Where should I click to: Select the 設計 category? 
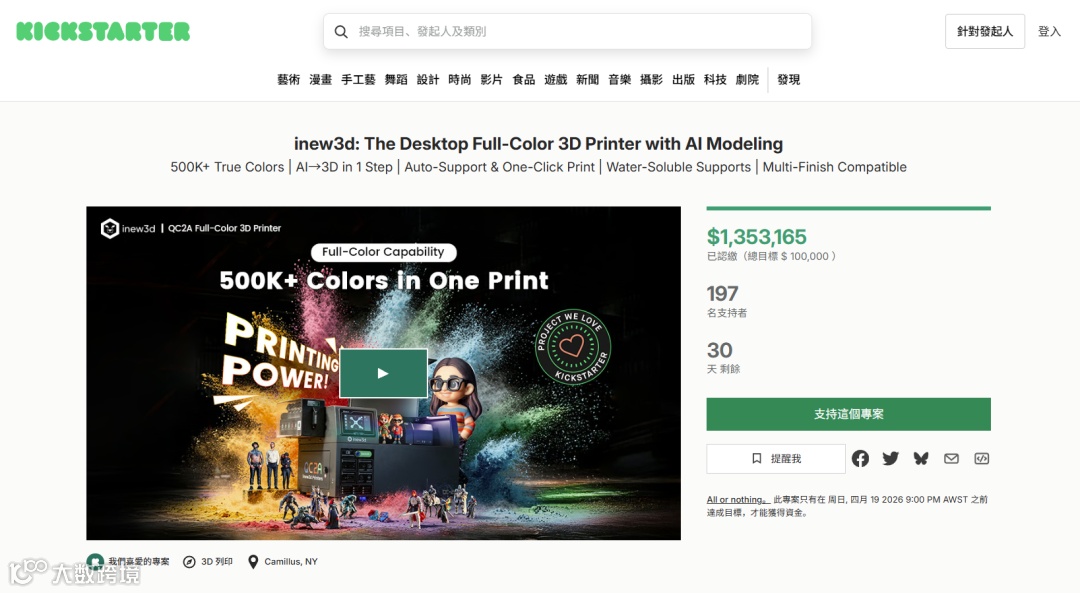(428, 80)
